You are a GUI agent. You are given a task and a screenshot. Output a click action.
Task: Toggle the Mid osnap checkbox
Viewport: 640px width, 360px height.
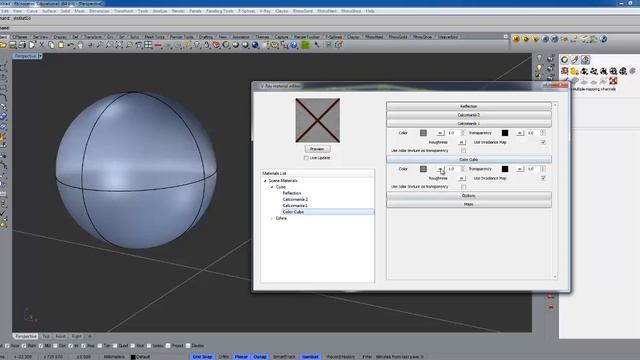(x=40, y=346)
